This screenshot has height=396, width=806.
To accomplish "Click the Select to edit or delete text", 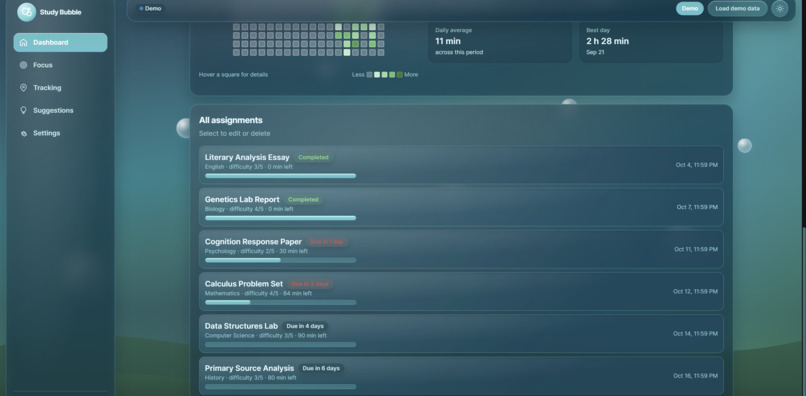I will [234, 134].
